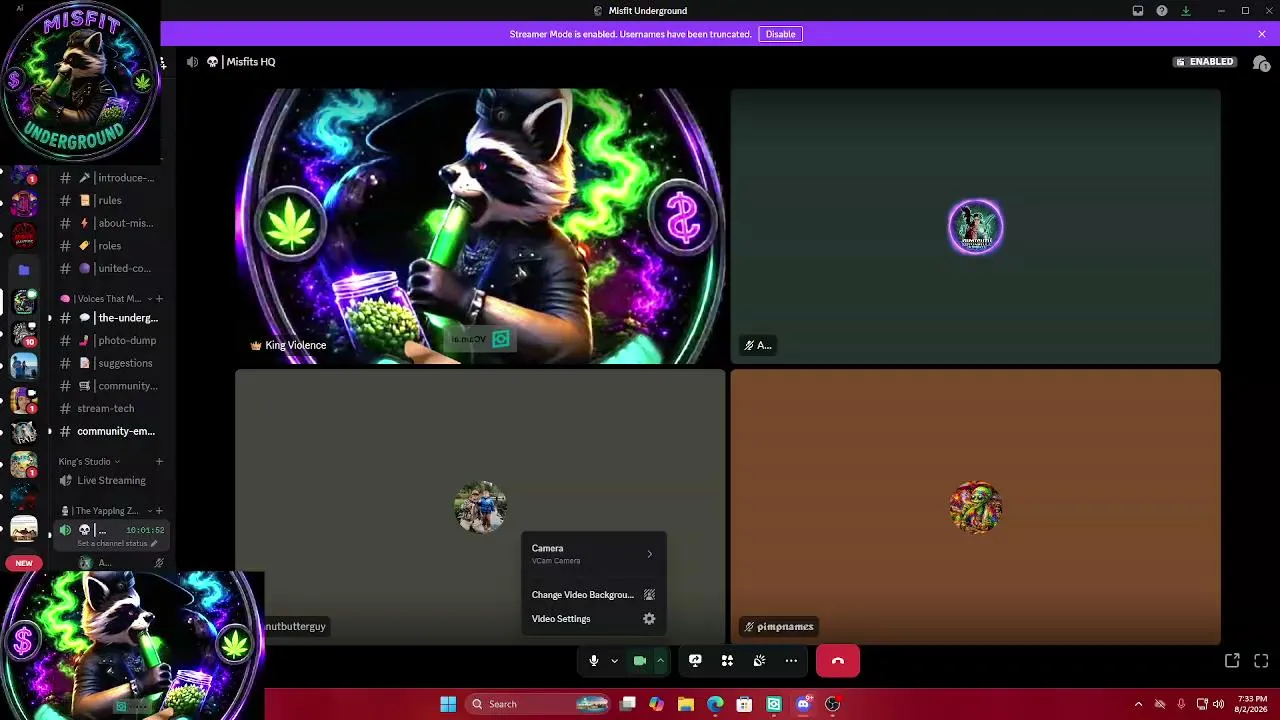Collapse the King's Studio category
1280x720 pixels.
[89, 462]
